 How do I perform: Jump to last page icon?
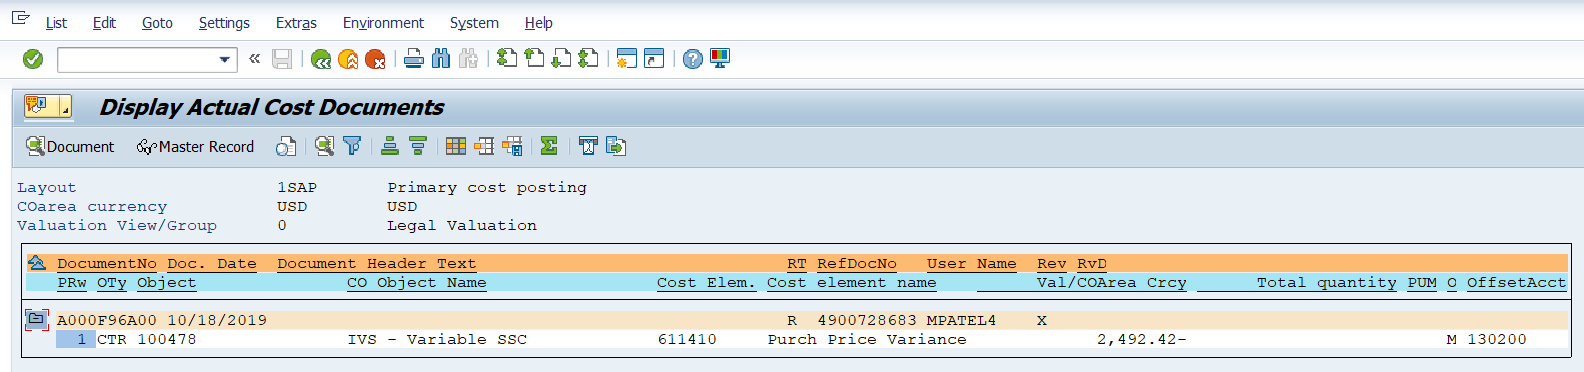589,59
